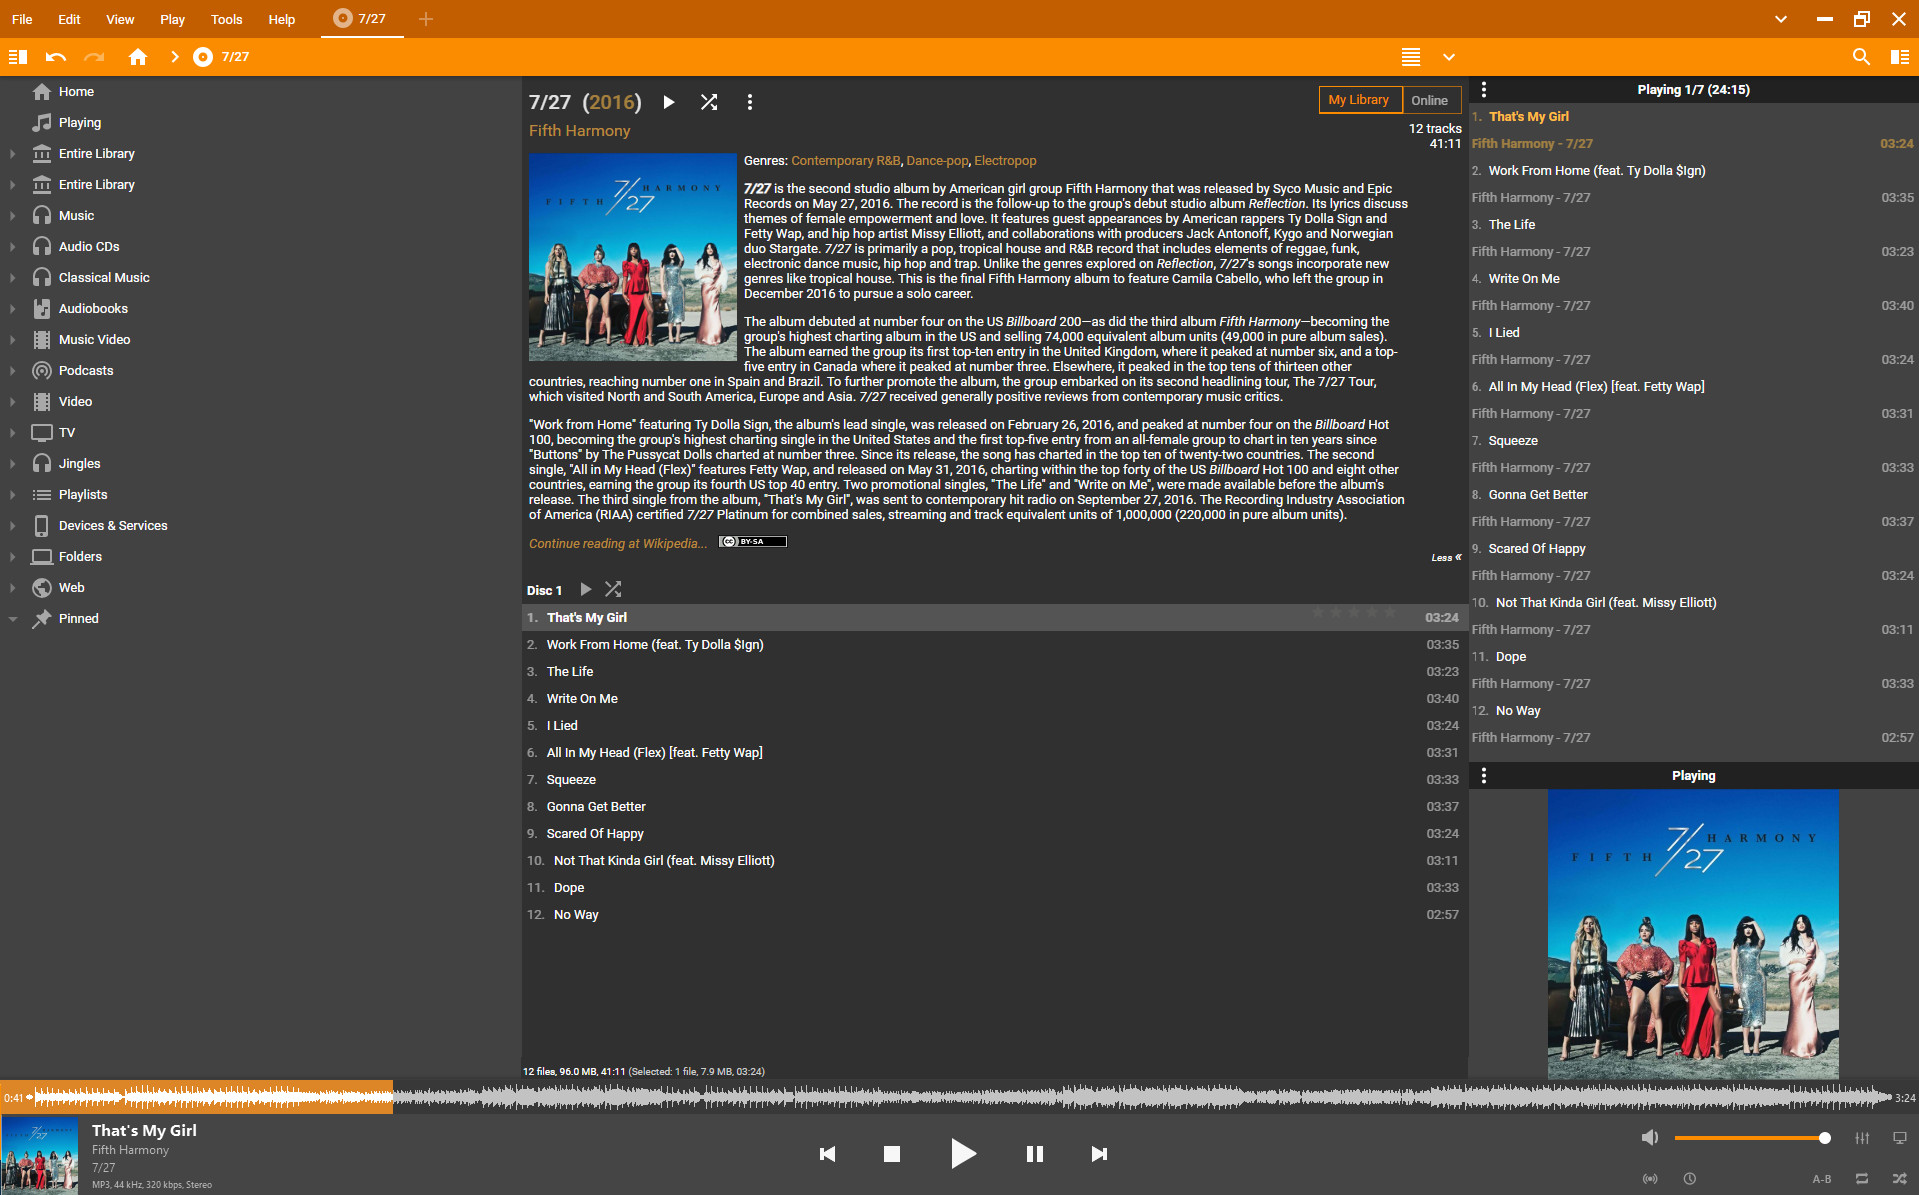The height and width of the screenshot is (1195, 1919).
Task: Open the Tools menu
Action: point(226,19)
